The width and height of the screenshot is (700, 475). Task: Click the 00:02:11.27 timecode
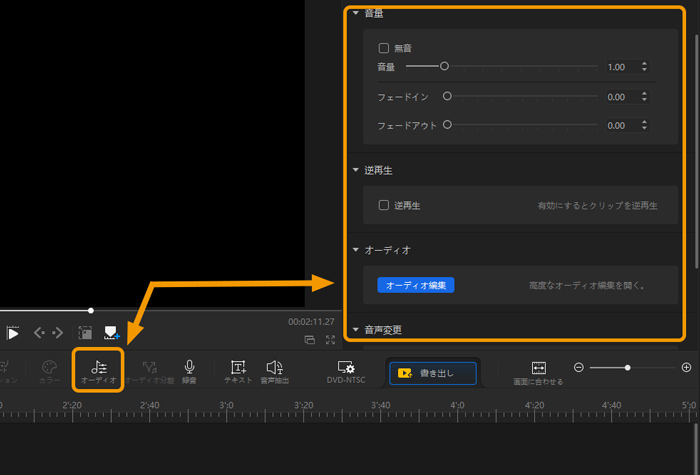pyautogui.click(x=311, y=321)
